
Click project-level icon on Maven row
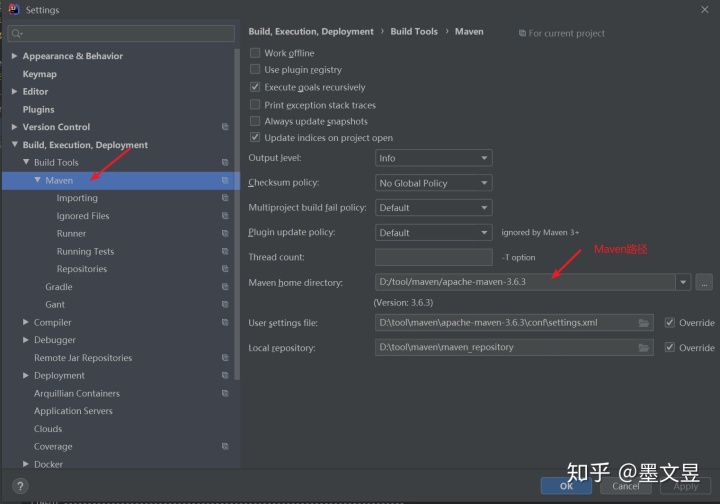click(x=225, y=180)
